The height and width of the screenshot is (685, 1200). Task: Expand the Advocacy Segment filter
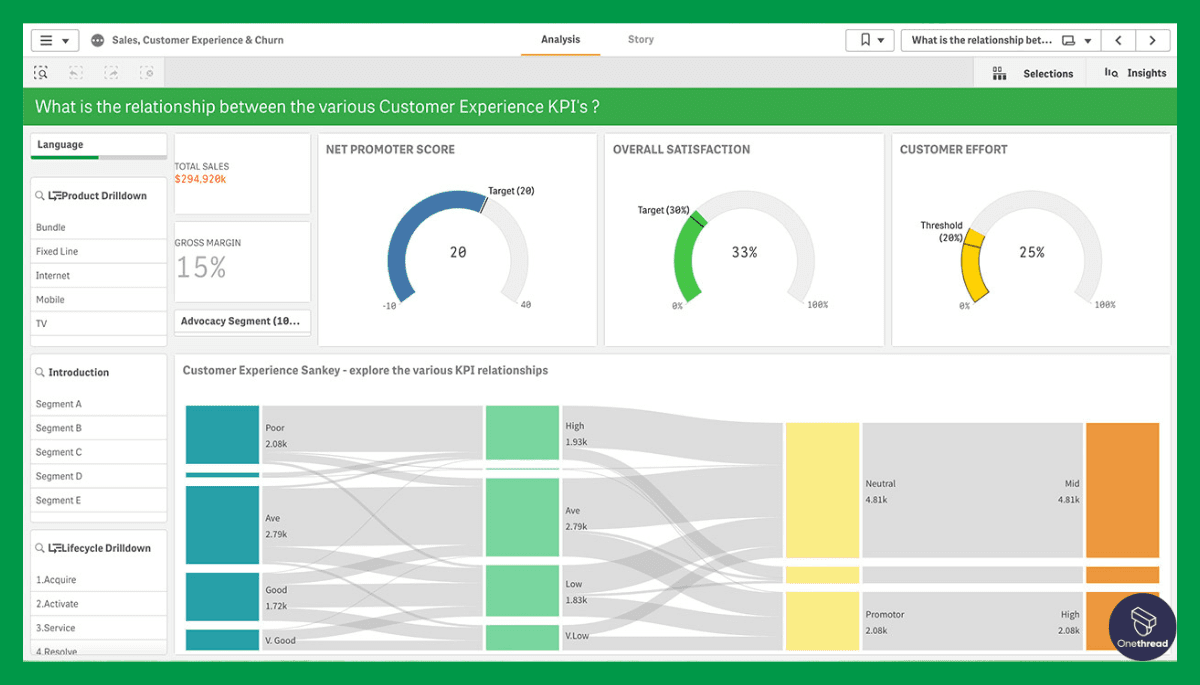pyautogui.click(x=242, y=321)
